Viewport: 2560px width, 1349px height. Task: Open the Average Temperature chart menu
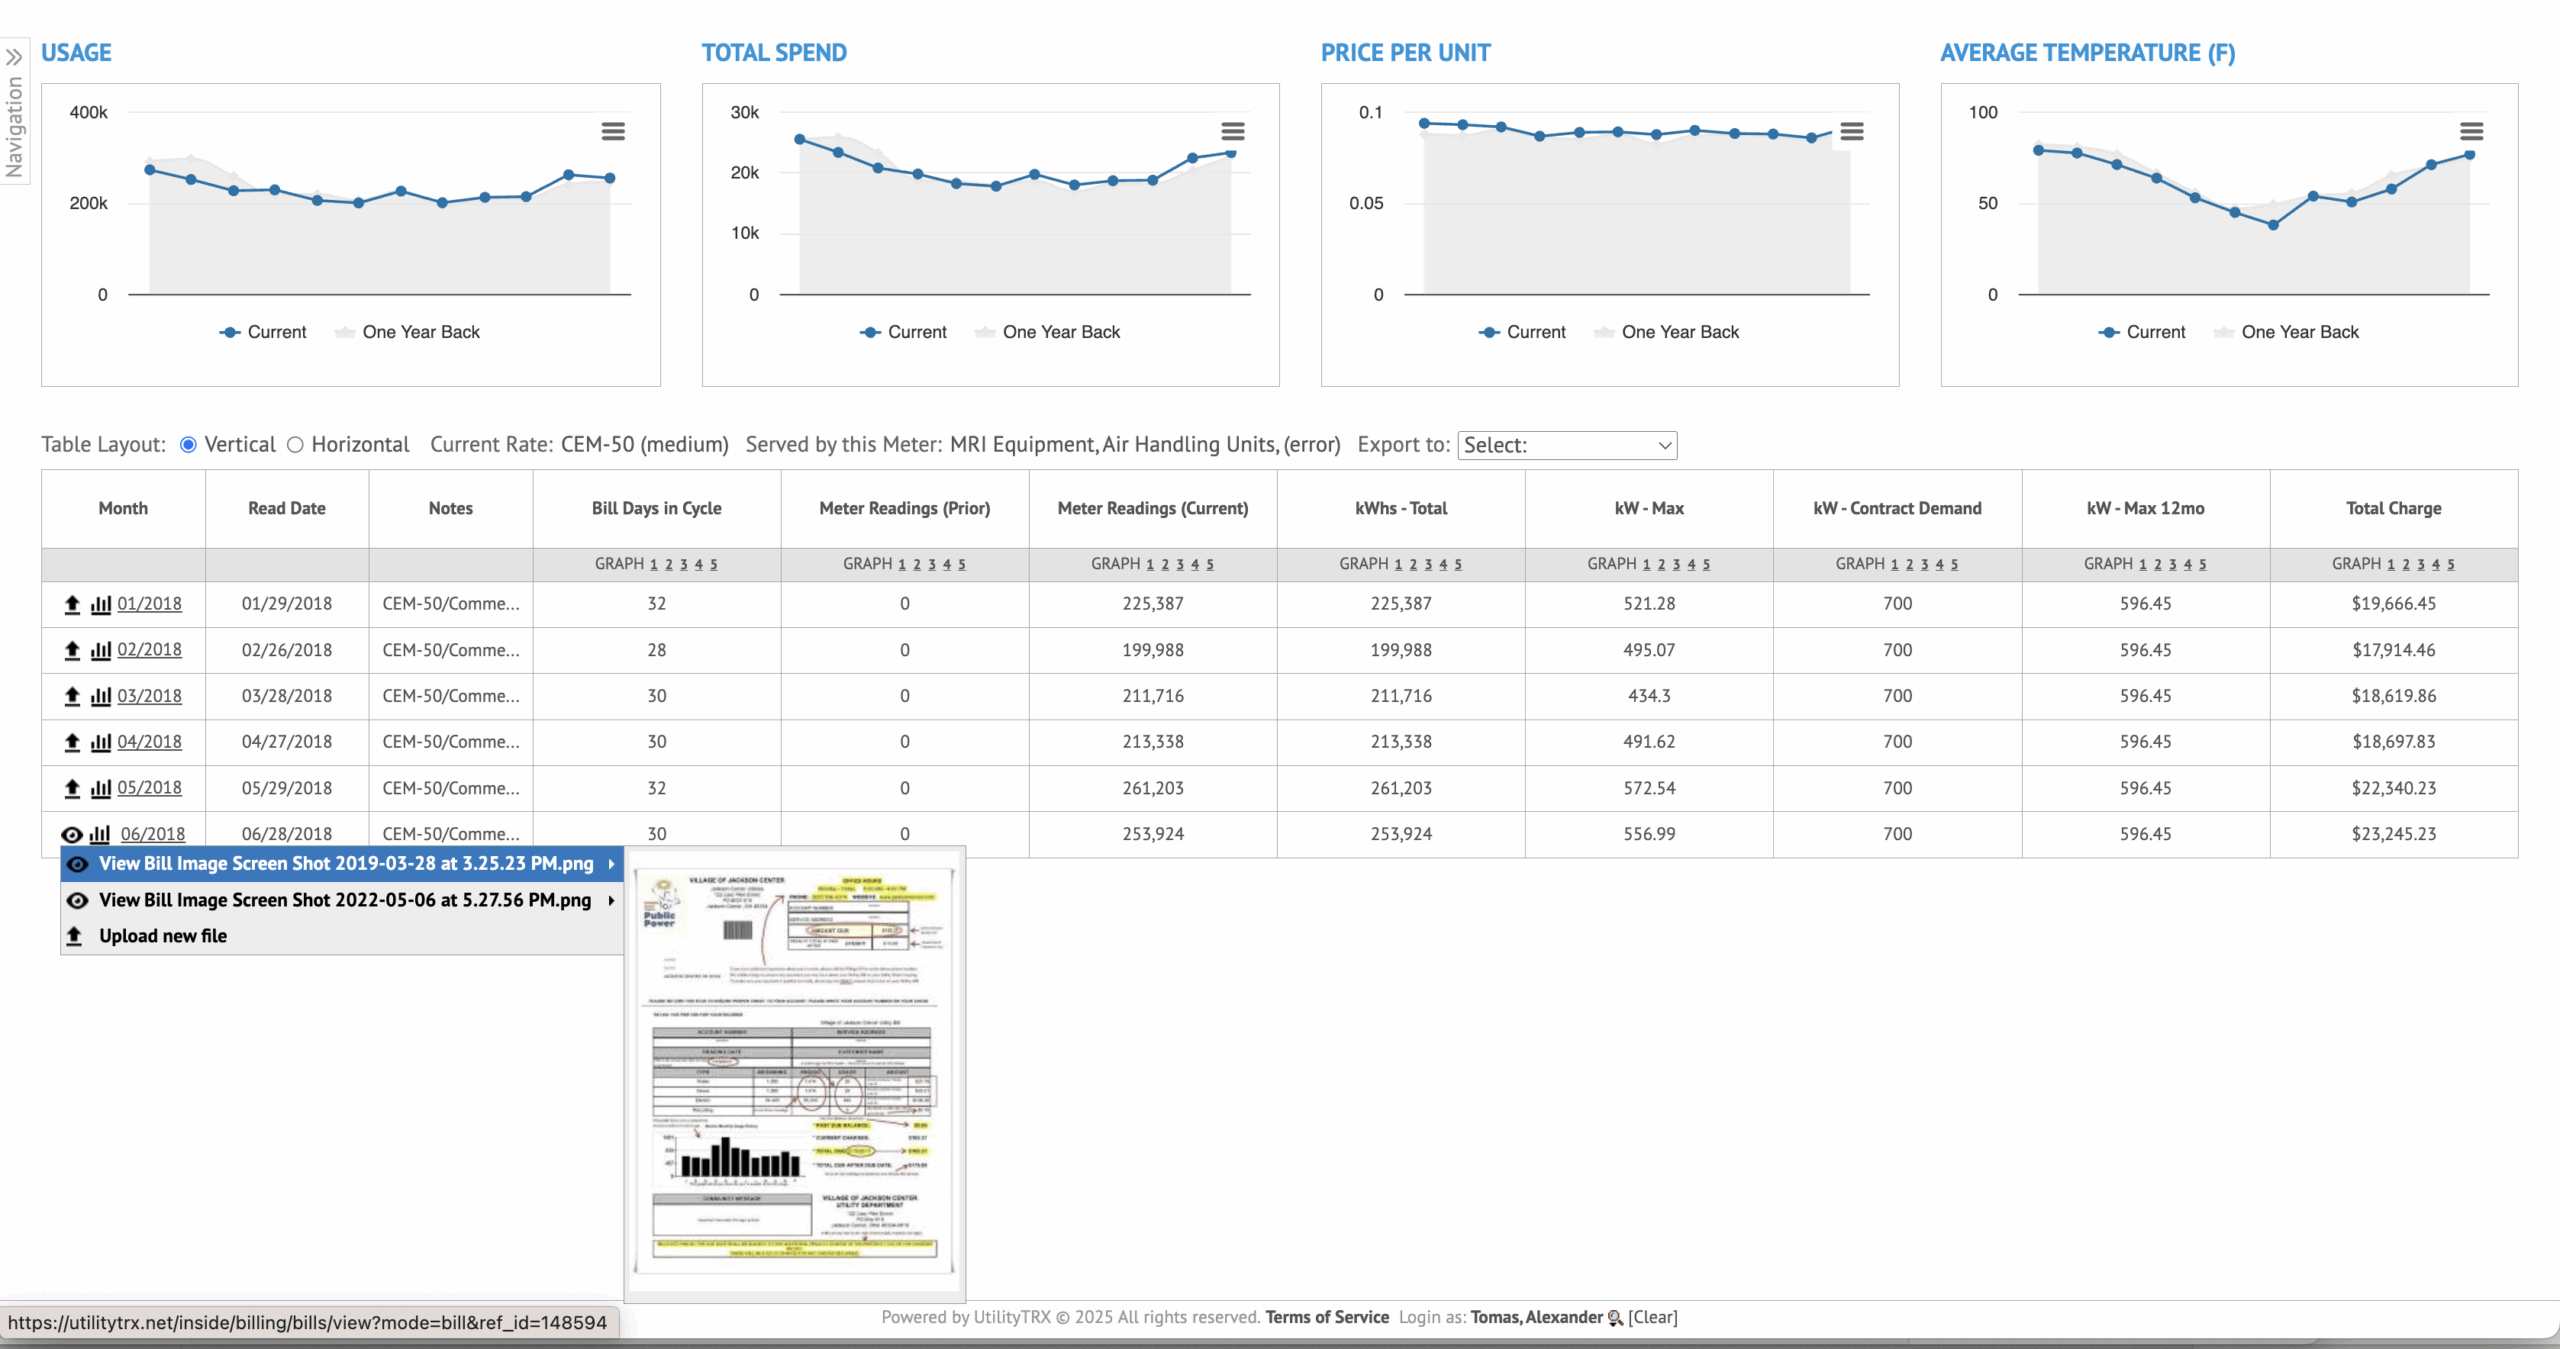click(2472, 131)
